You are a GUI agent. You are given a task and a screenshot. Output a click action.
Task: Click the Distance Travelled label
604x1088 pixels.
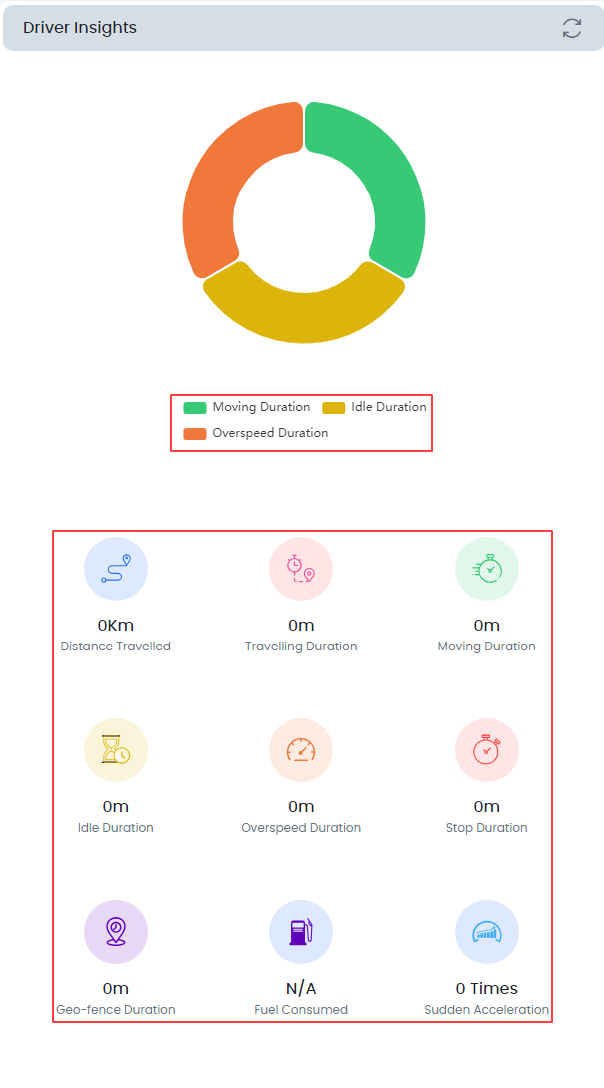tap(116, 646)
